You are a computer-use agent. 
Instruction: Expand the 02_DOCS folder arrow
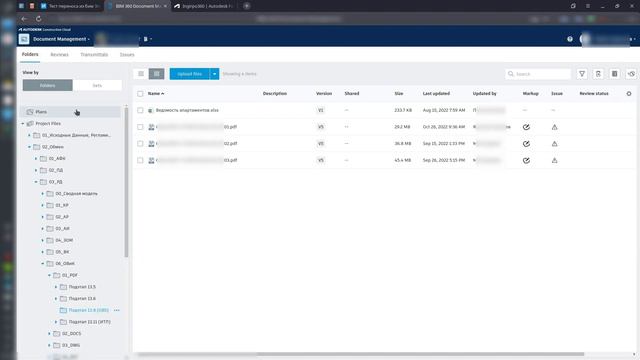click(49, 333)
